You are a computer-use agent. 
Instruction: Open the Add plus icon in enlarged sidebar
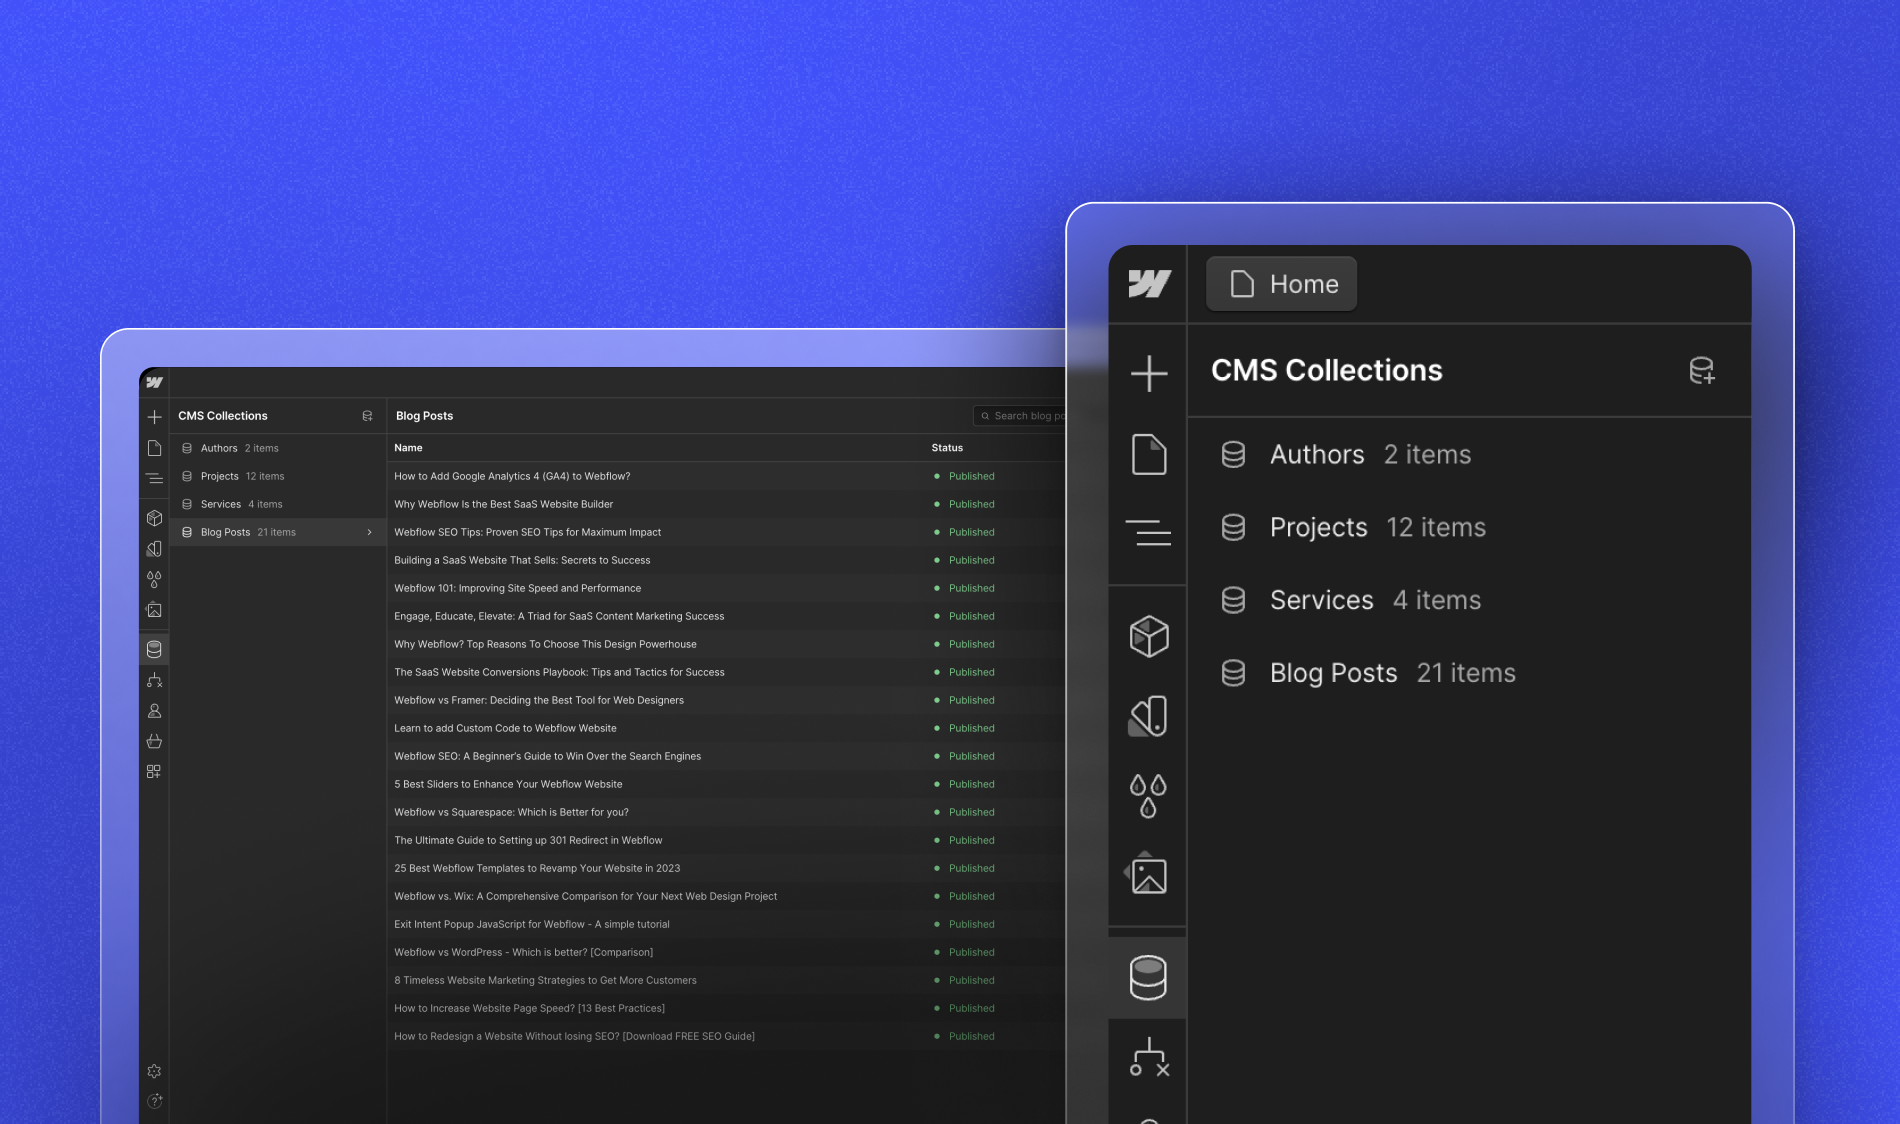[x=1149, y=374]
